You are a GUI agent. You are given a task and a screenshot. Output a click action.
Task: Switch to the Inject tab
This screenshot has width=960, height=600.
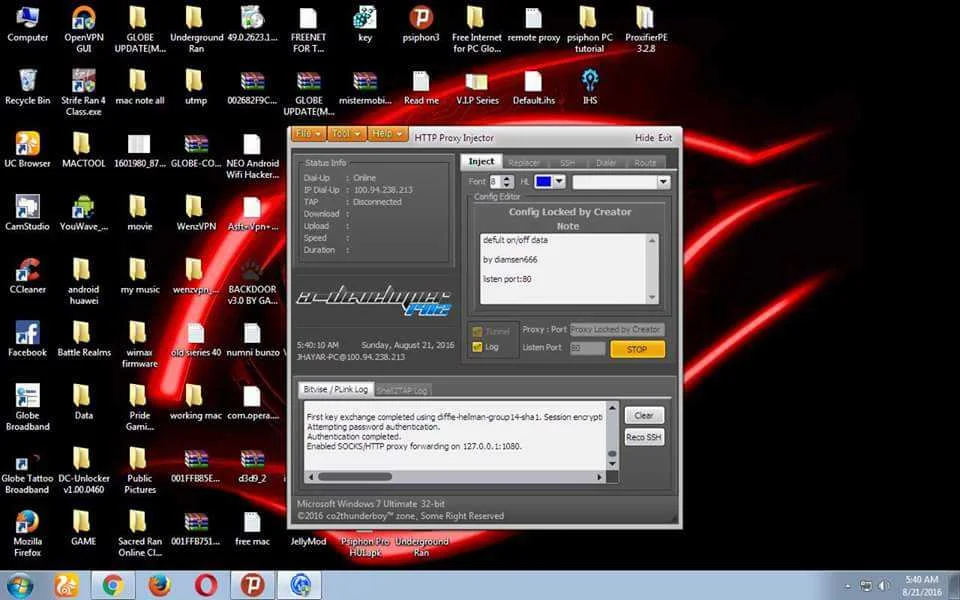click(481, 161)
